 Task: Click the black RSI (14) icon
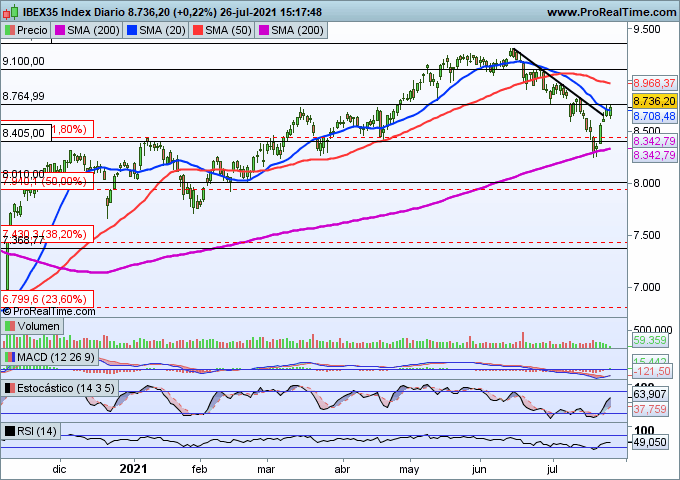10,431
